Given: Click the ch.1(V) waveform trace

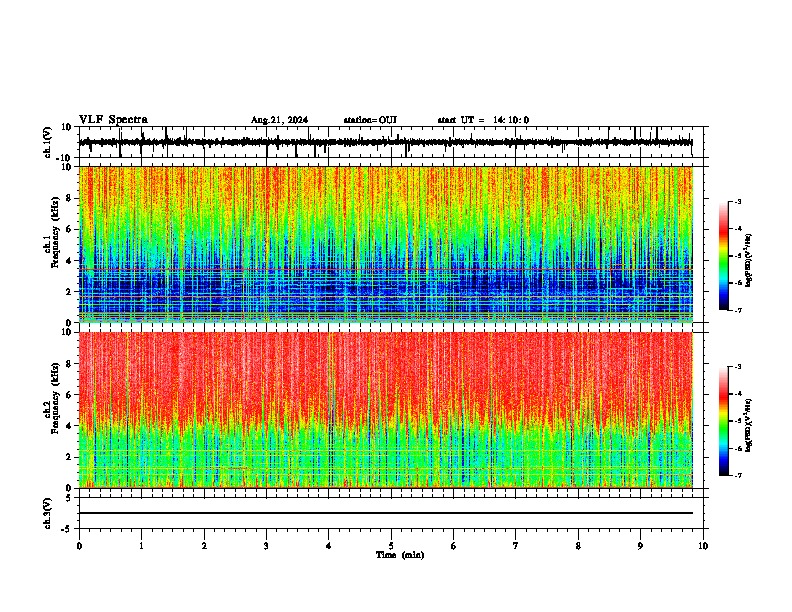Looking at the screenshot, I should click(x=385, y=142).
